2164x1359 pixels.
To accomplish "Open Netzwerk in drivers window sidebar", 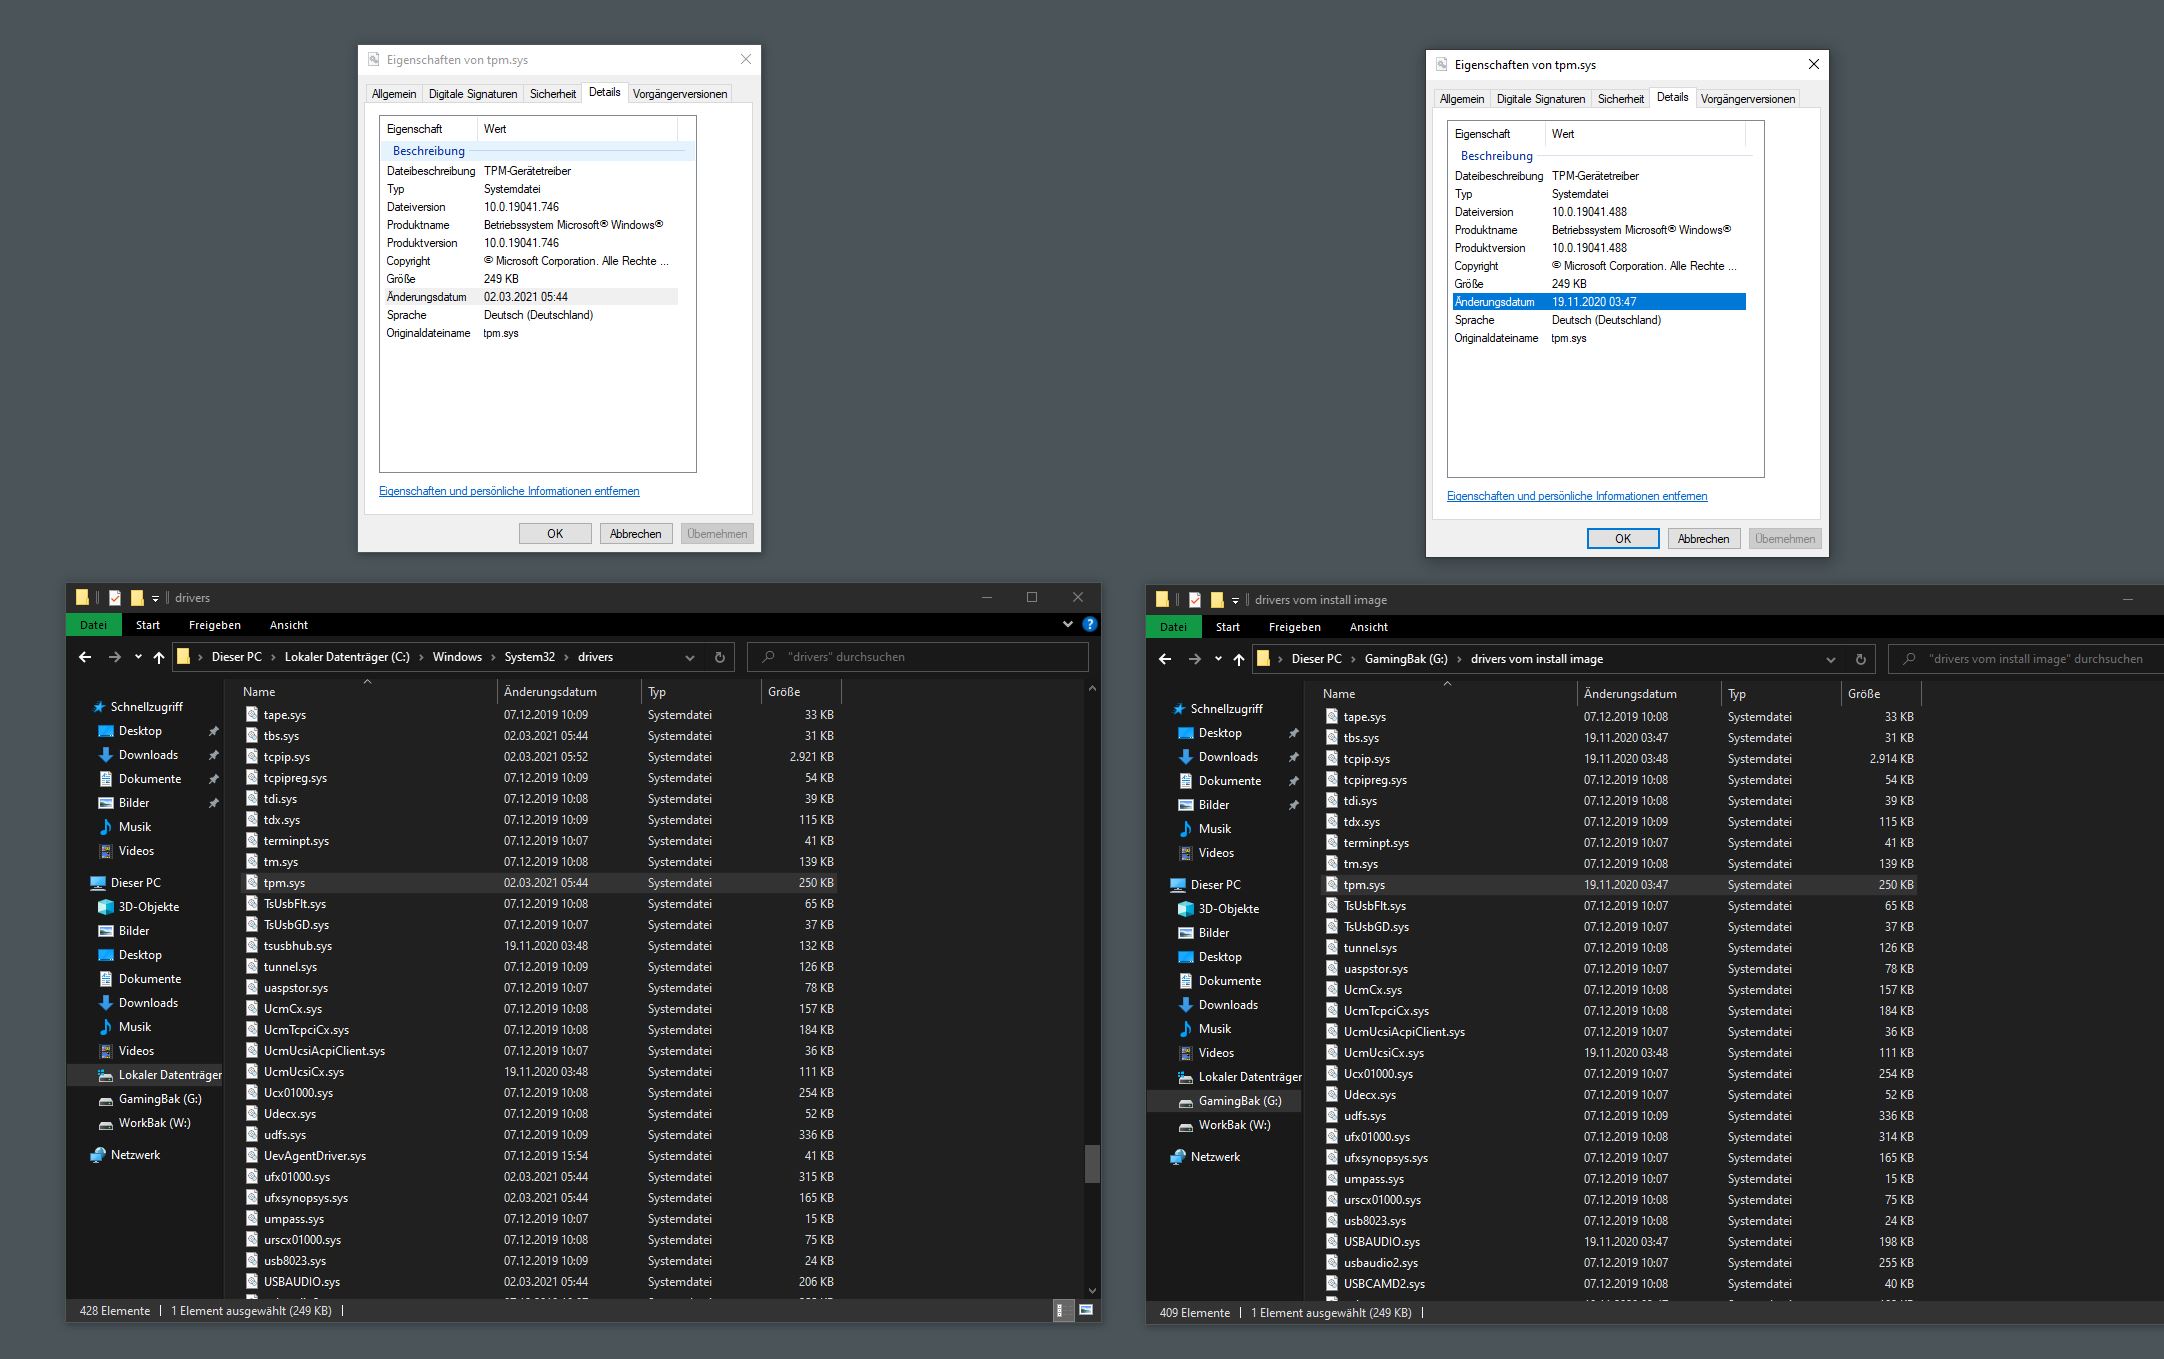I will pyautogui.click(x=135, y=1155).
